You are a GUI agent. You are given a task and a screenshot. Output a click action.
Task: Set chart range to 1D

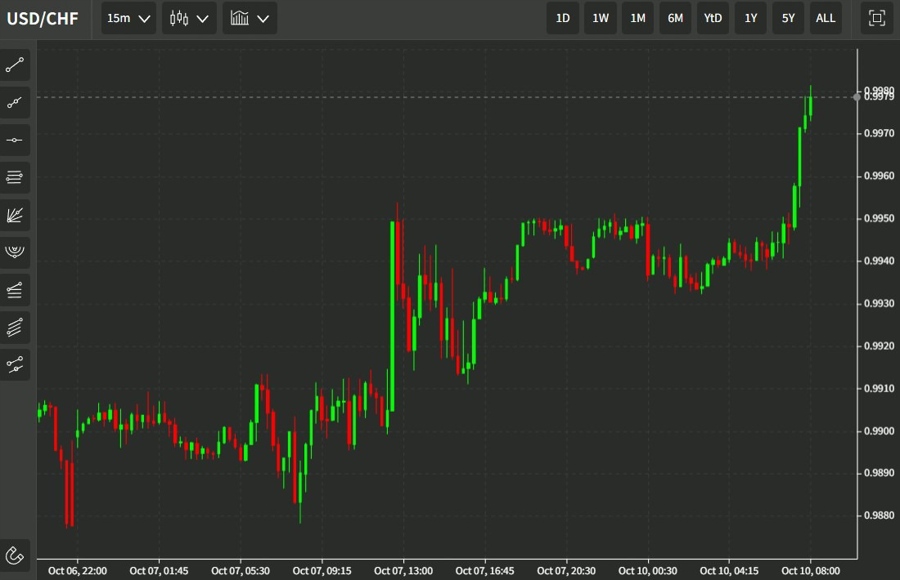pos(562,18)
